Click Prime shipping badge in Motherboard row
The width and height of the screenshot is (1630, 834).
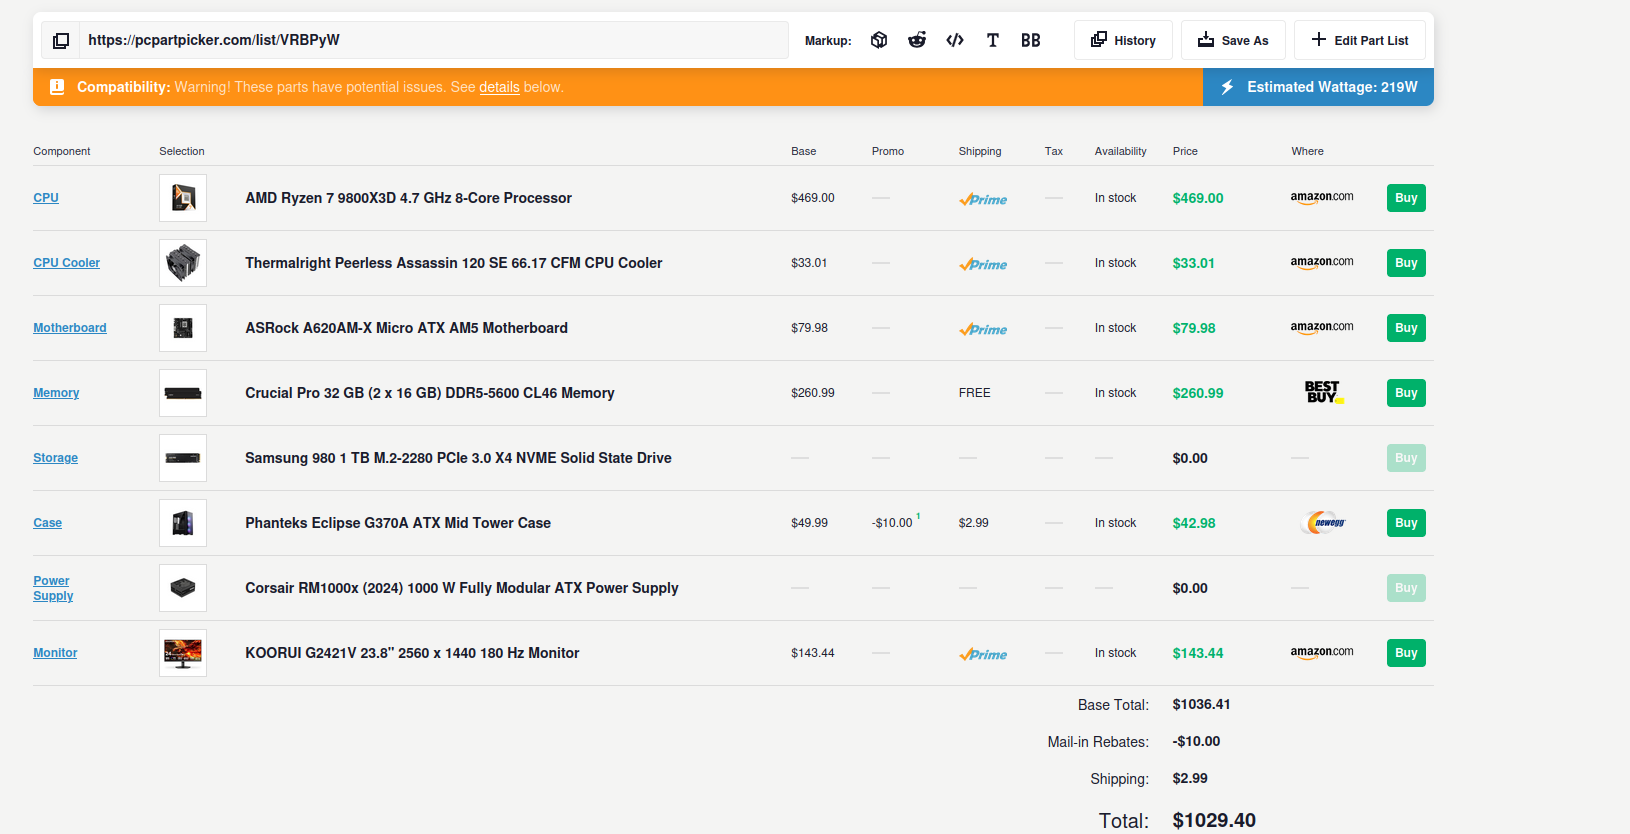[x=983, y=329]
